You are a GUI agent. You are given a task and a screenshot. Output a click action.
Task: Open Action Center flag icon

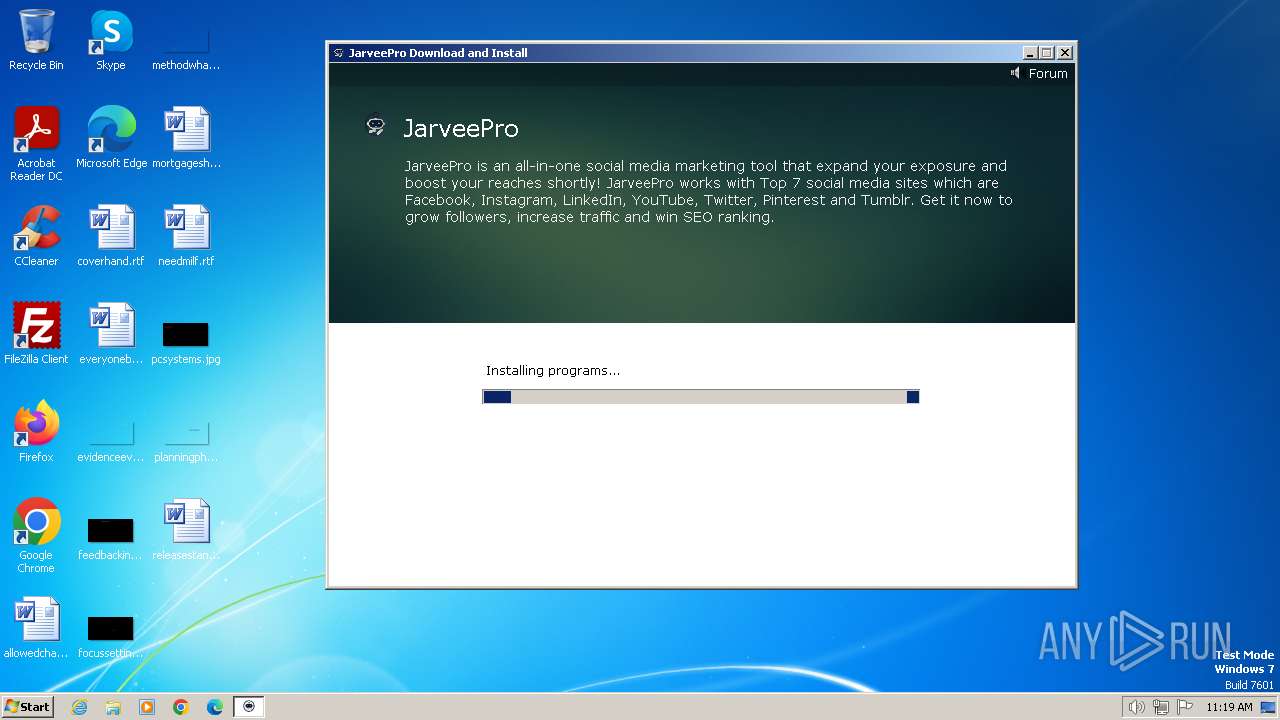coord(1186,707)
